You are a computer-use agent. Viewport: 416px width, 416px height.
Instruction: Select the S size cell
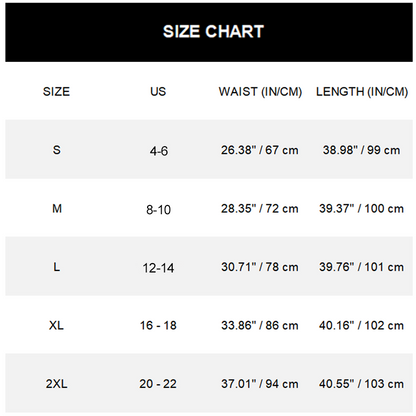tap(57, 150)
